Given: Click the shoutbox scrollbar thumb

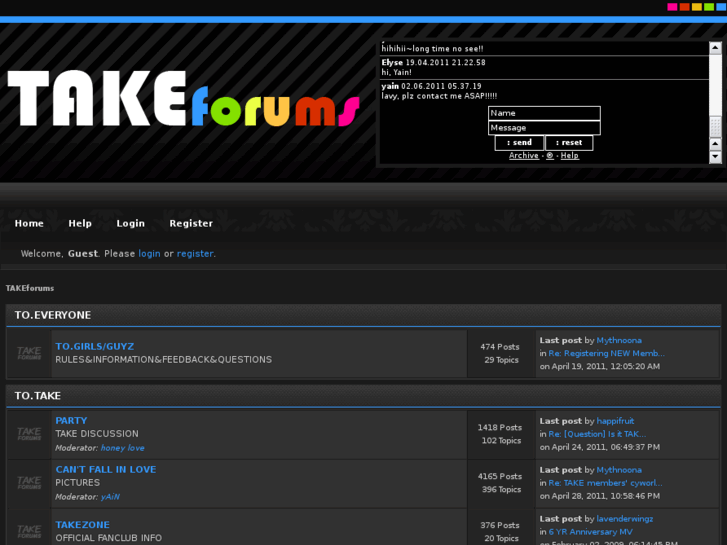Looking at the screenshot, I should click(715, 127).
